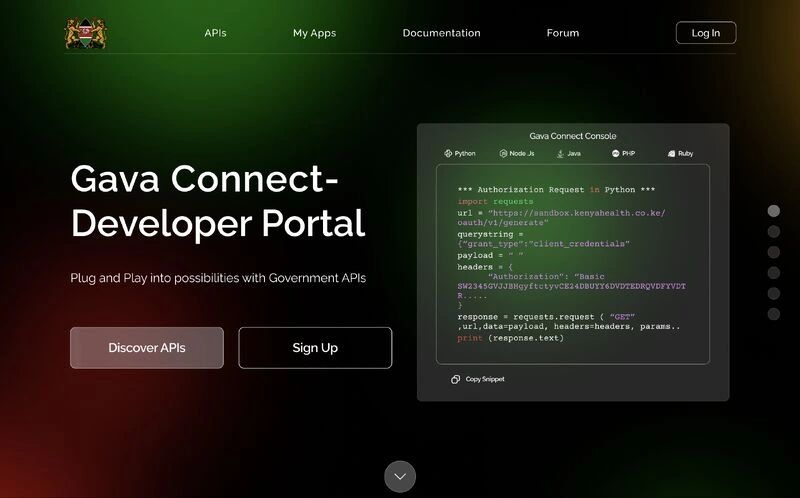Jump to the last slide indicator dot
This screenshot has width=800, height=498.
pyautogui.click(x=773, y=314)
